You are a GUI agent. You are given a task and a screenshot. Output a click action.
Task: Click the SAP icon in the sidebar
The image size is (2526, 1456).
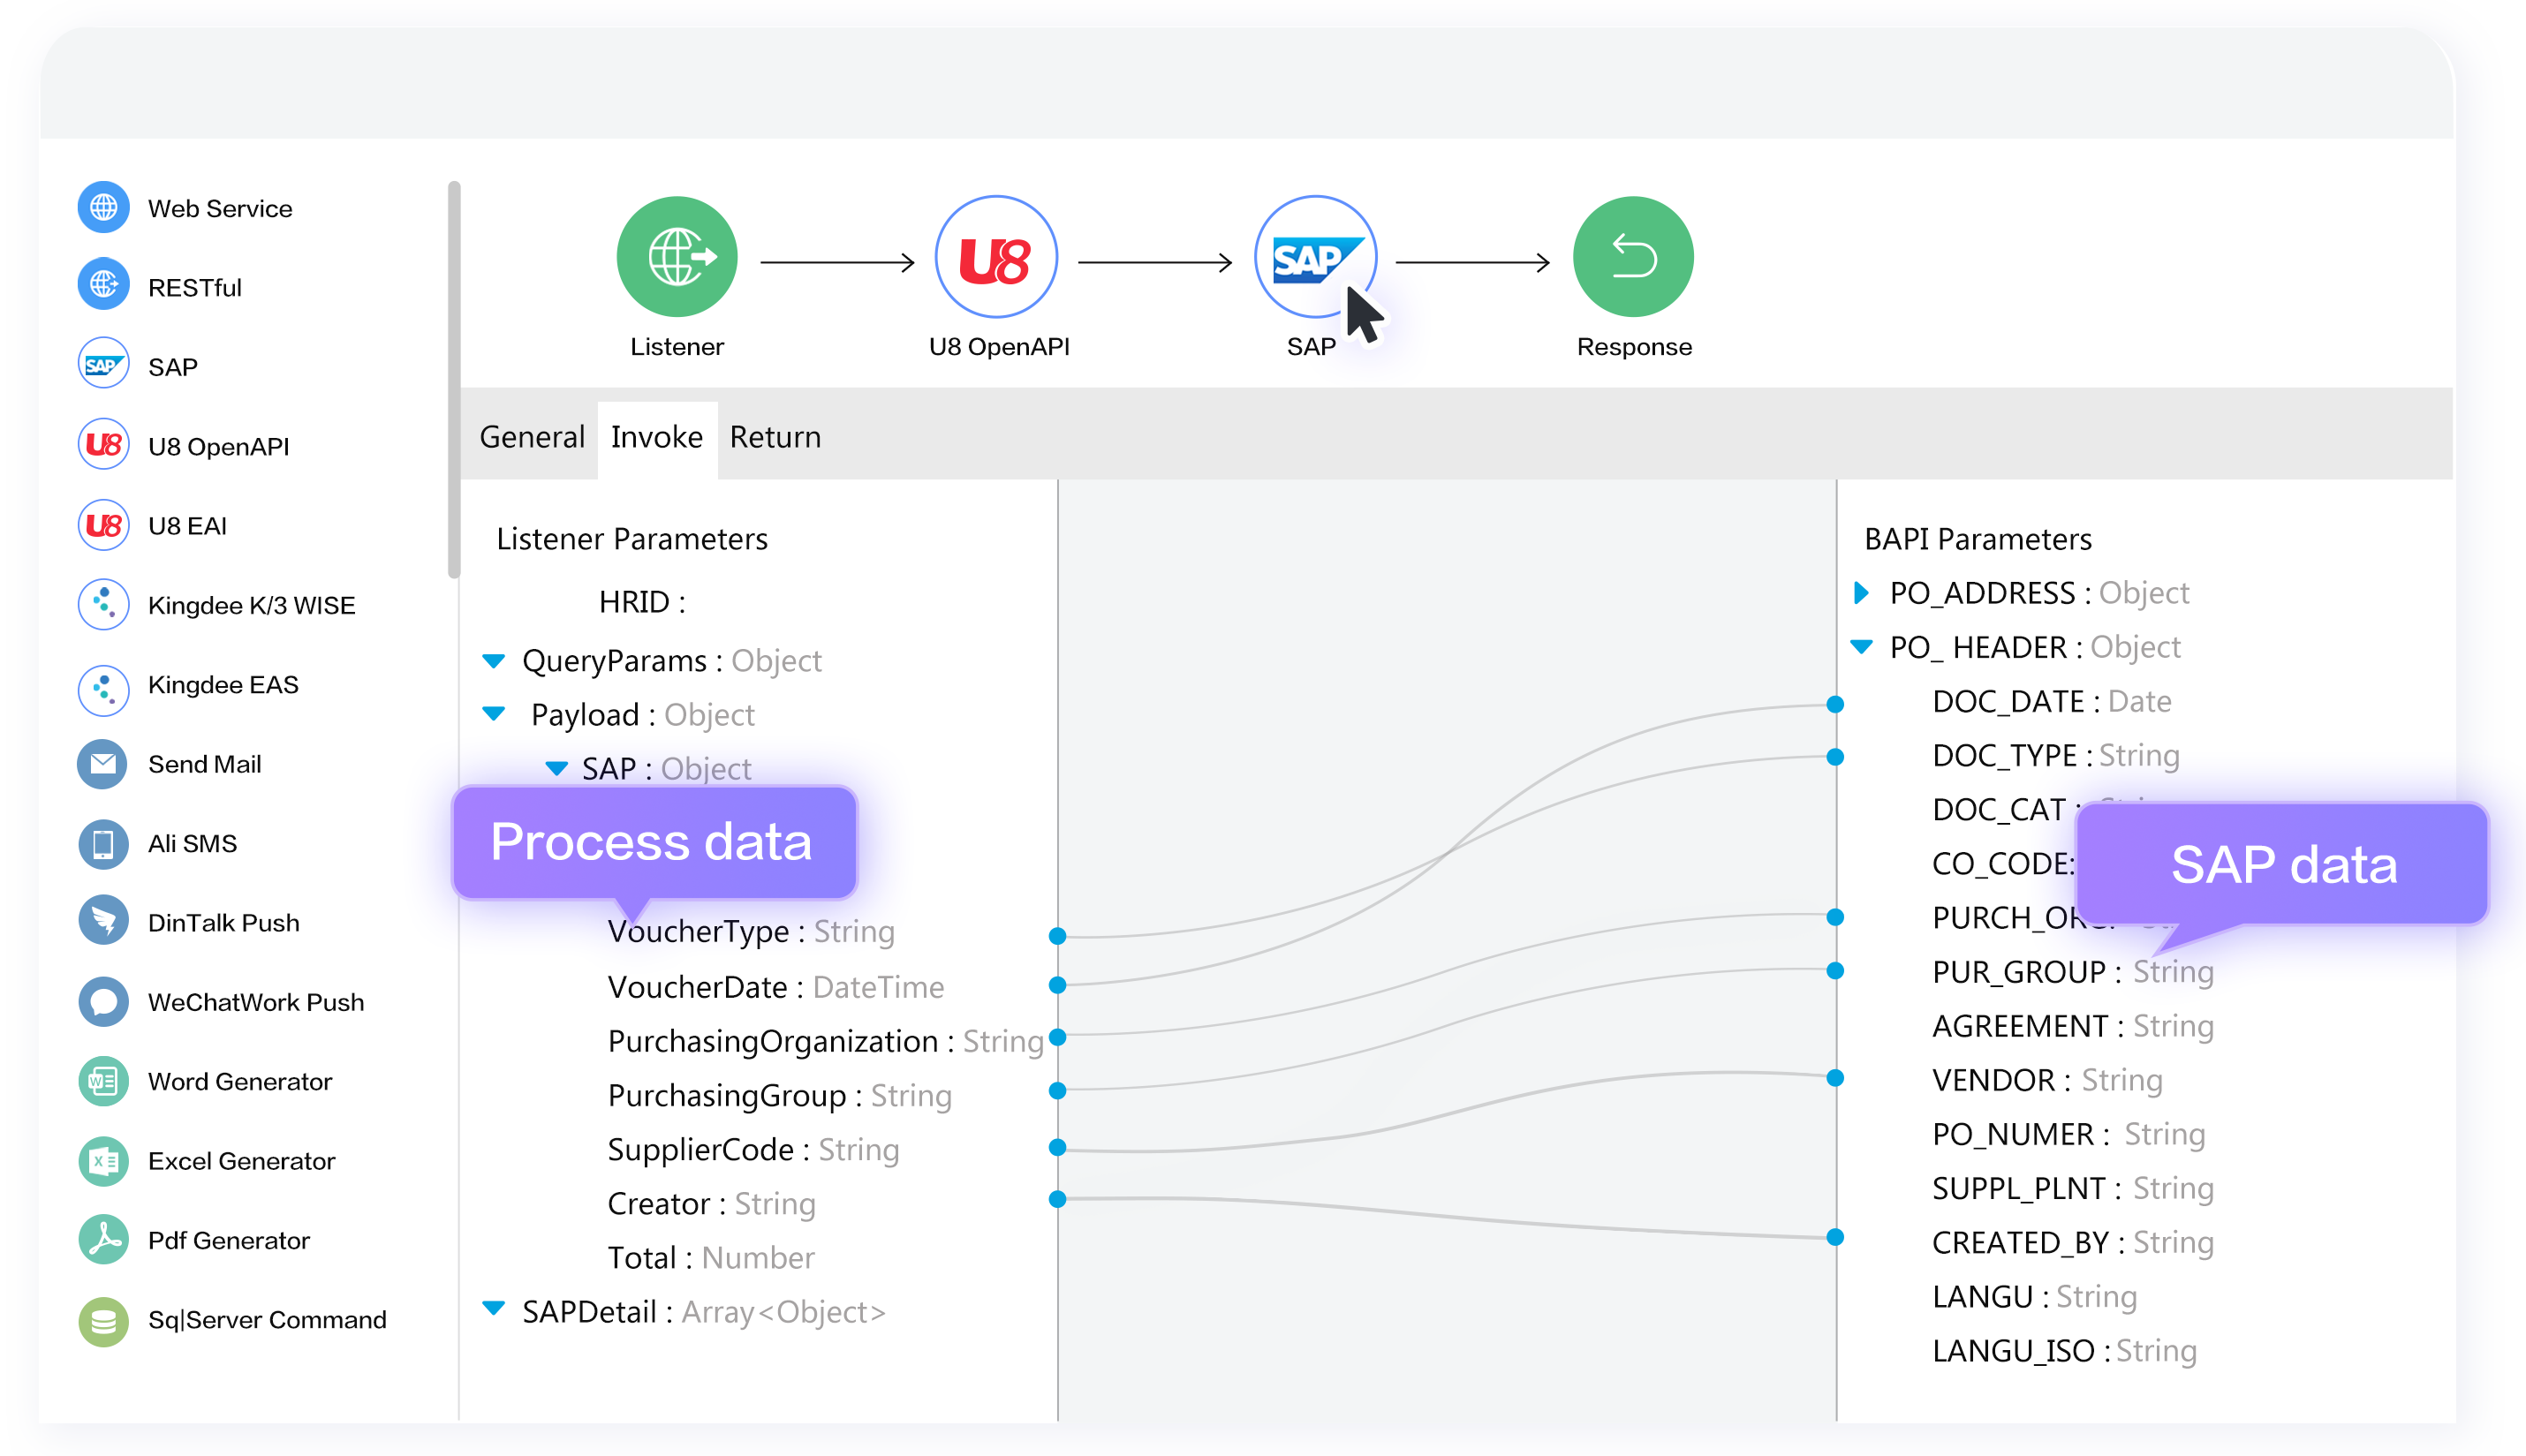click(x=103, y=365)
